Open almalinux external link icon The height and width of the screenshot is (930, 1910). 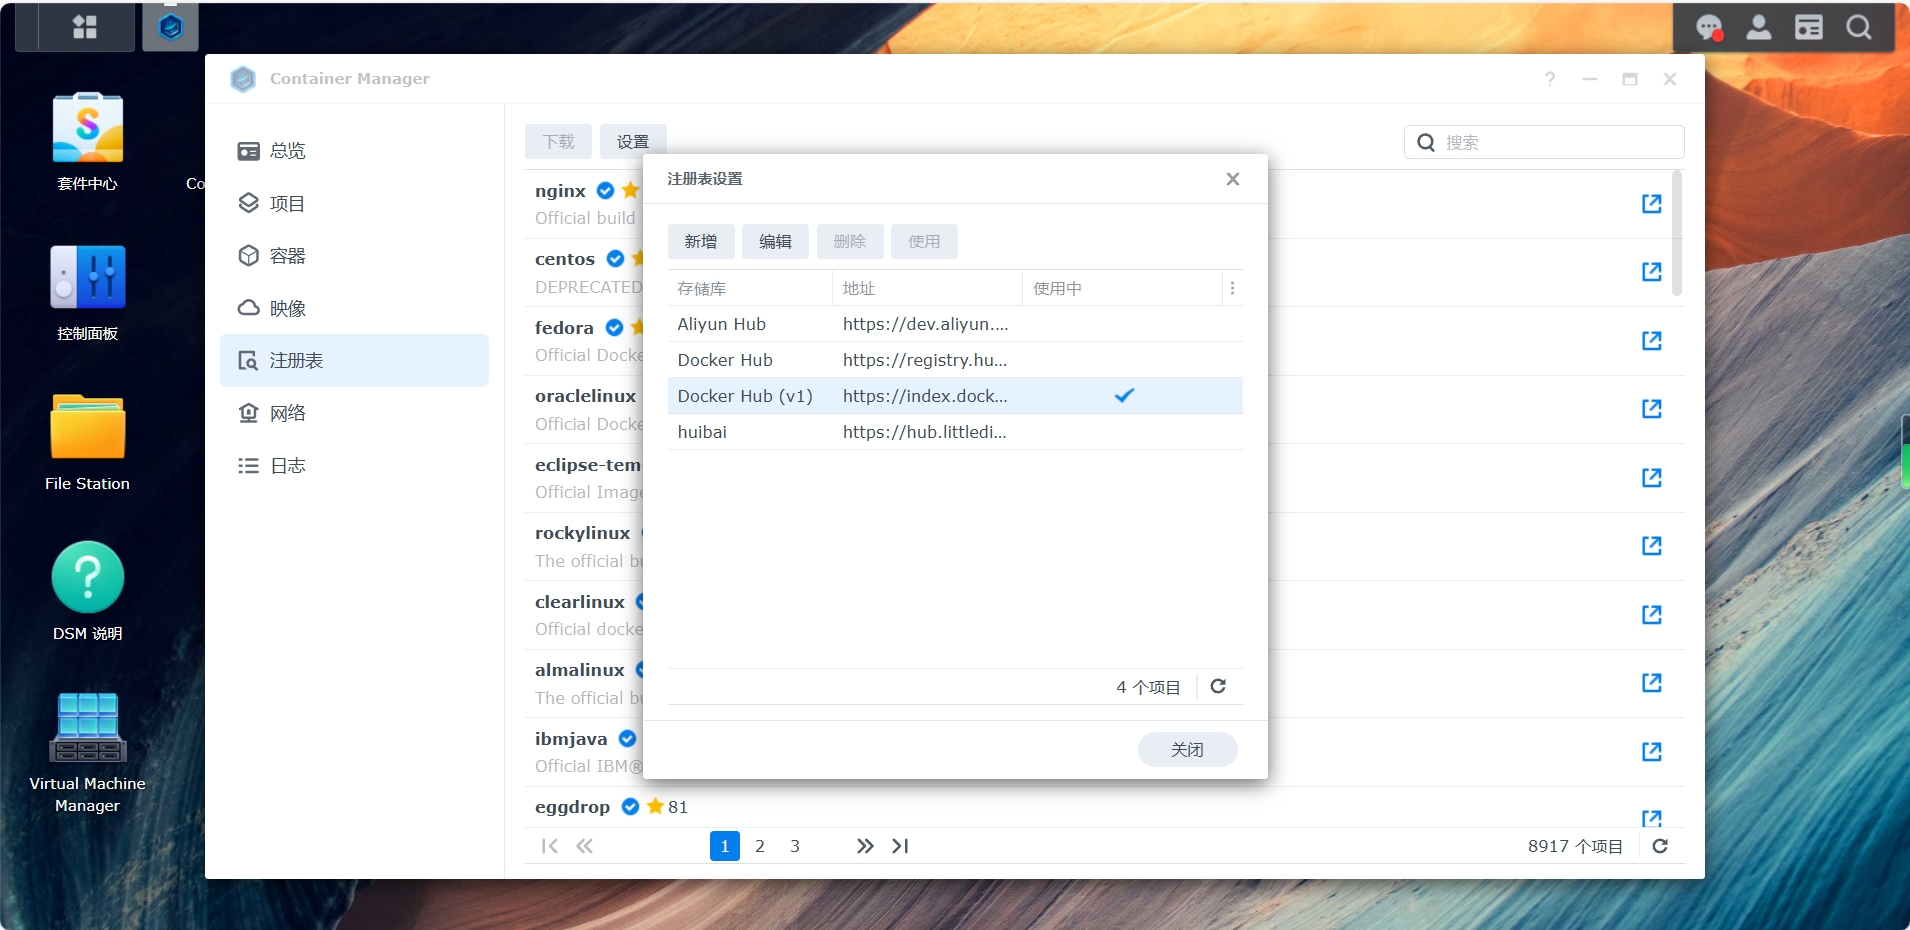coord(1652,683)
